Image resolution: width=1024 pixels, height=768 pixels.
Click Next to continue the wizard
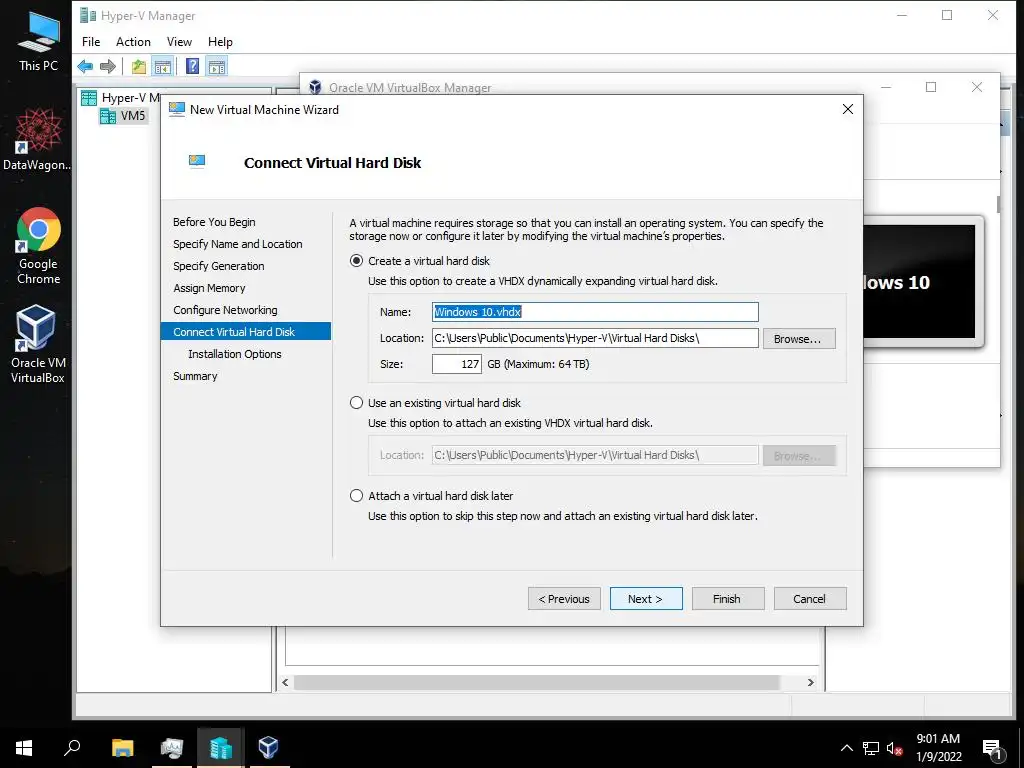pos(646,599)
